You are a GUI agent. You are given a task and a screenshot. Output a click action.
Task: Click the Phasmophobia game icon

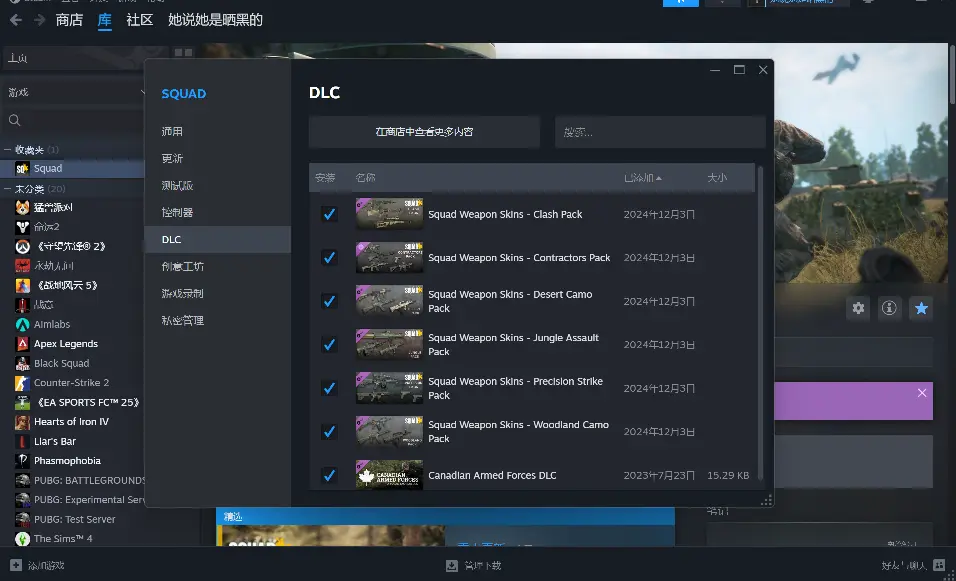tap(23, 461)
